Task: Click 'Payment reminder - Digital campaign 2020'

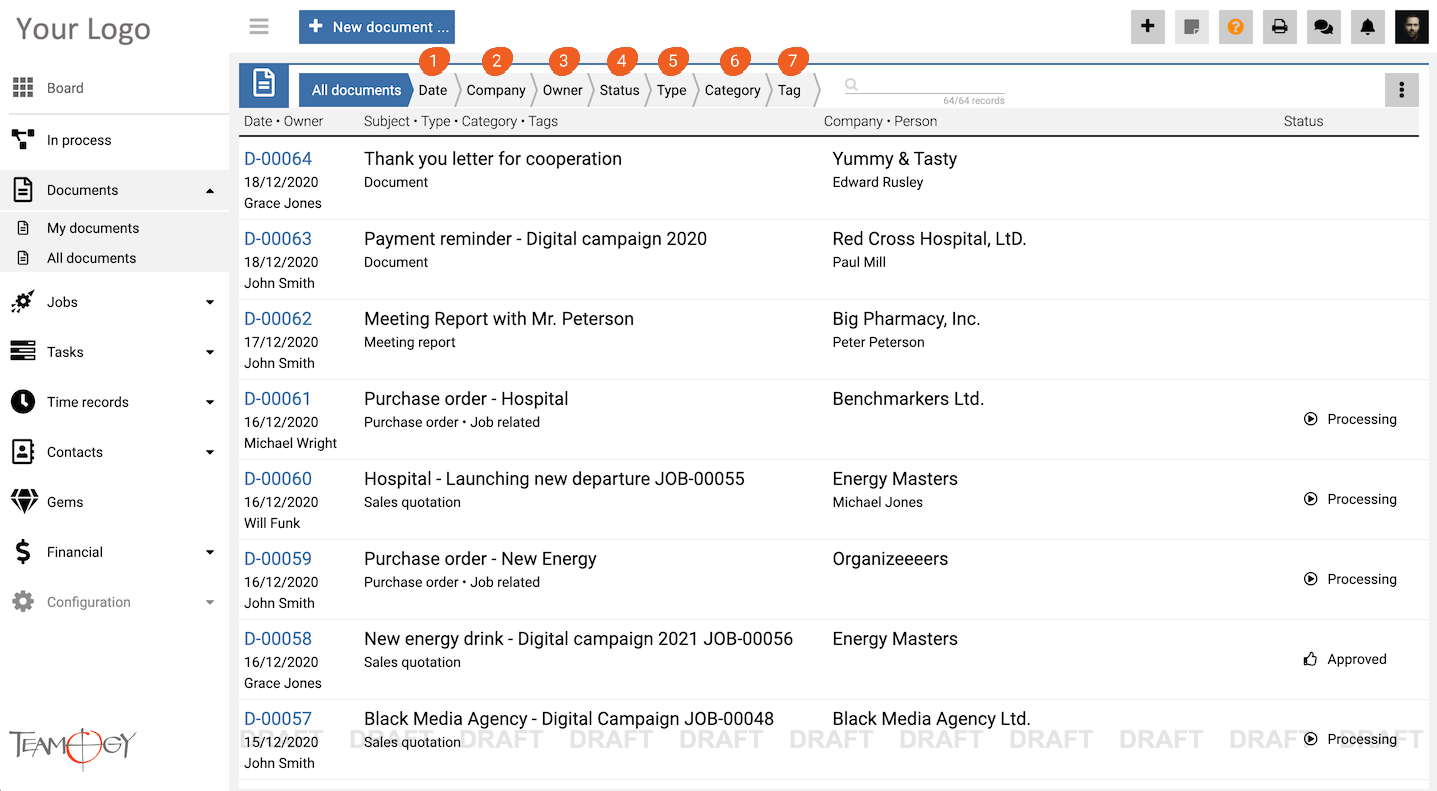Action: click(535, 239)
